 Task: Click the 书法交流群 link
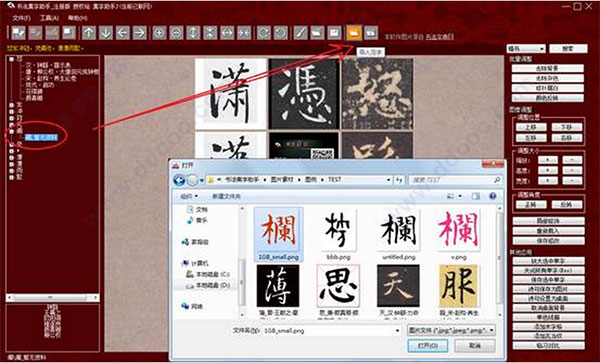(440, 37)
